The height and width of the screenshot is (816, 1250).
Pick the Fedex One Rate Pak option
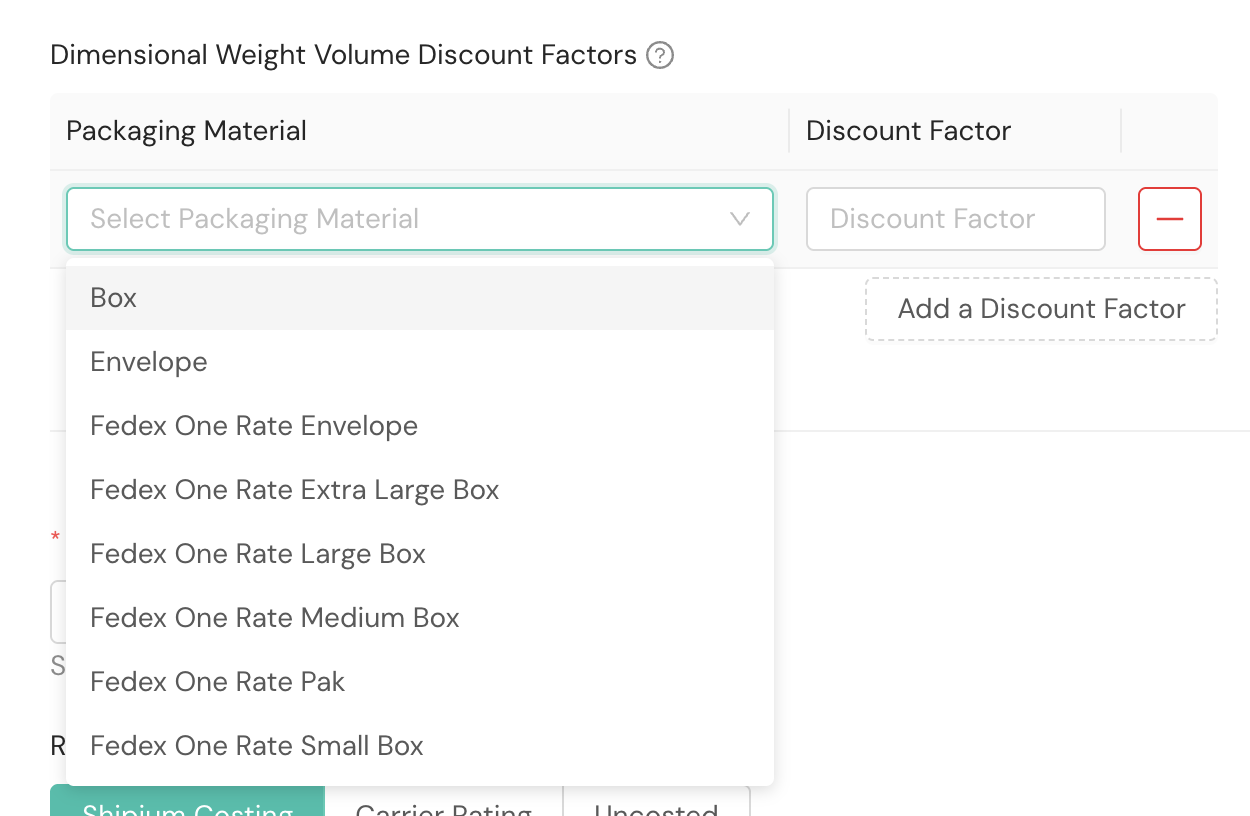218,682
